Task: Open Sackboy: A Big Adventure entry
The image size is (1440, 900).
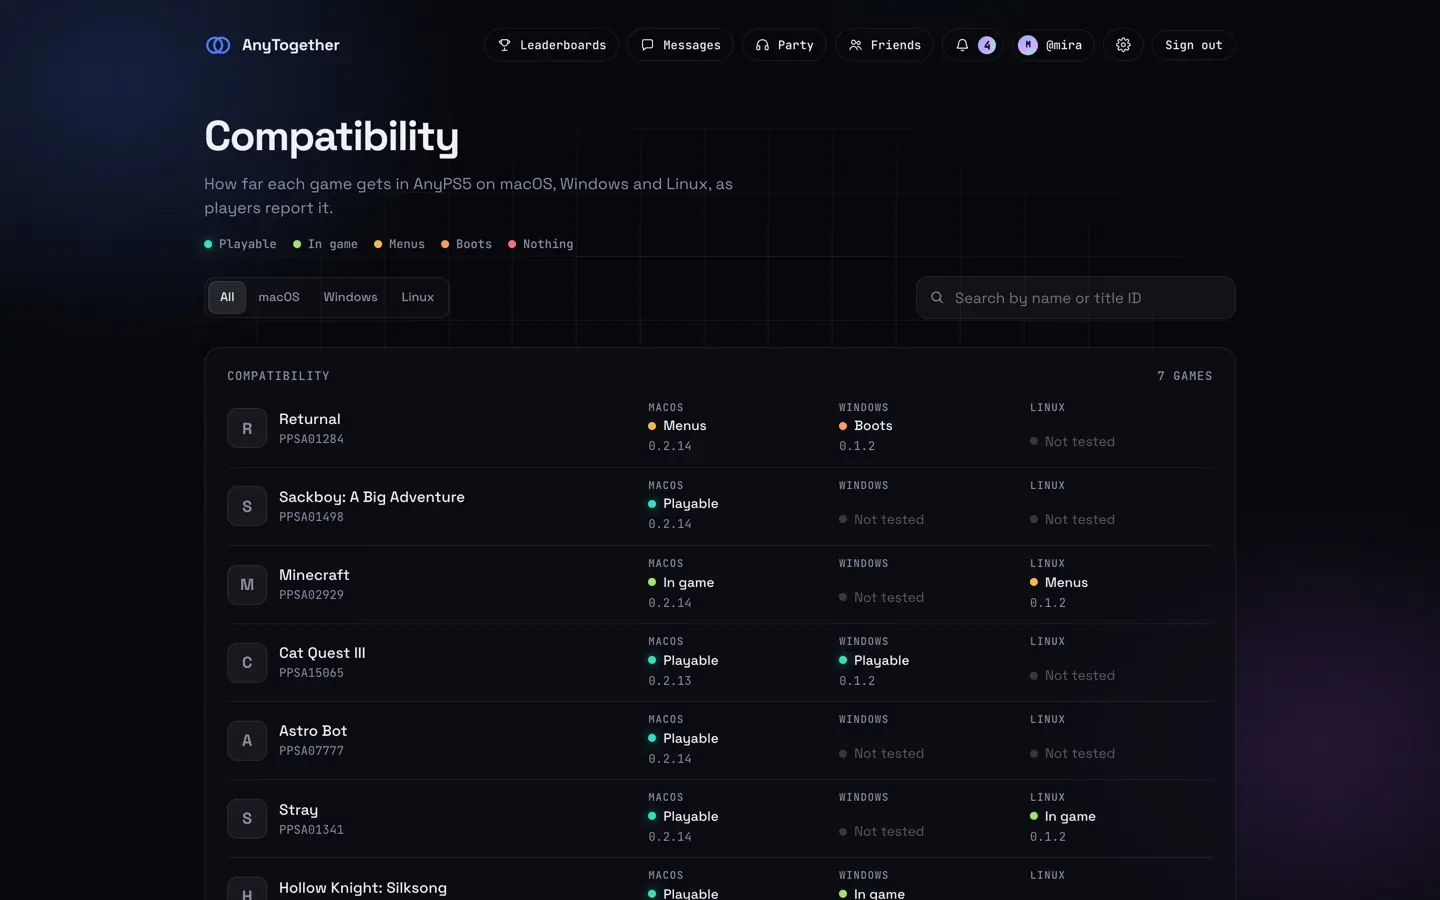Action: (719, 506)
